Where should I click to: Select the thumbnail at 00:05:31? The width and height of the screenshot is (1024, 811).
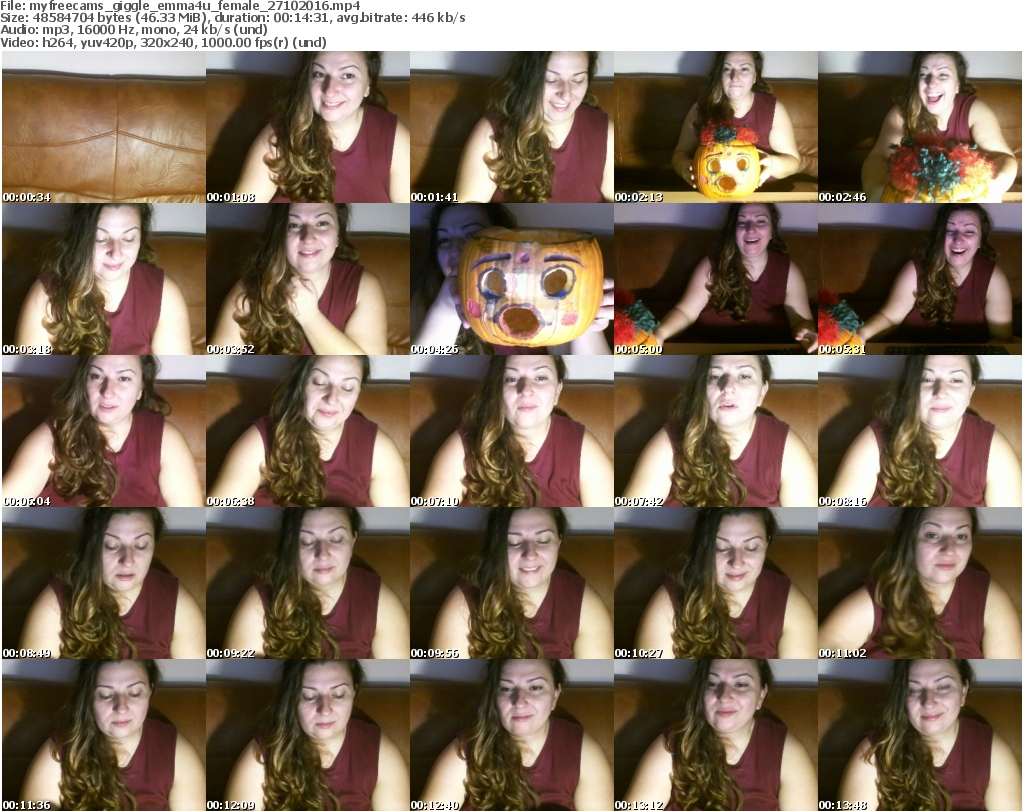pos(919,279)
